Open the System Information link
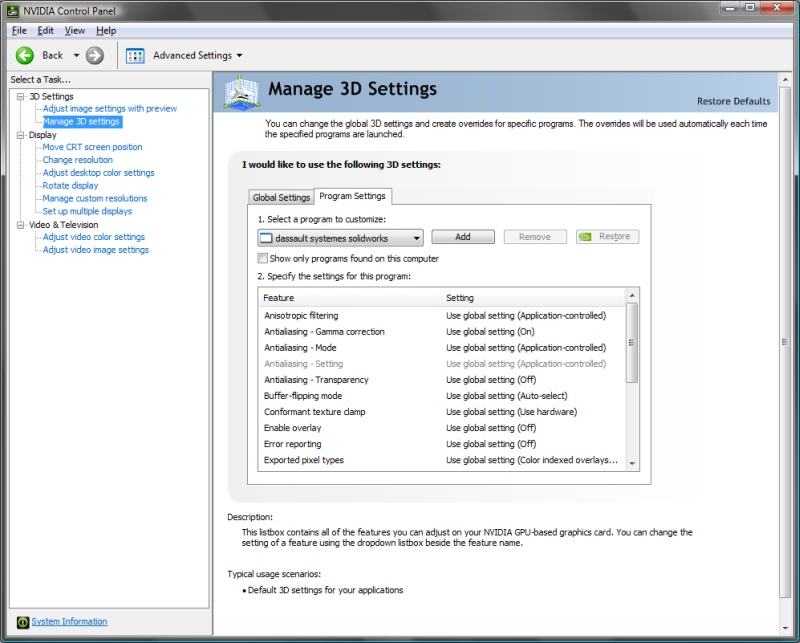 tap(69, 622)
